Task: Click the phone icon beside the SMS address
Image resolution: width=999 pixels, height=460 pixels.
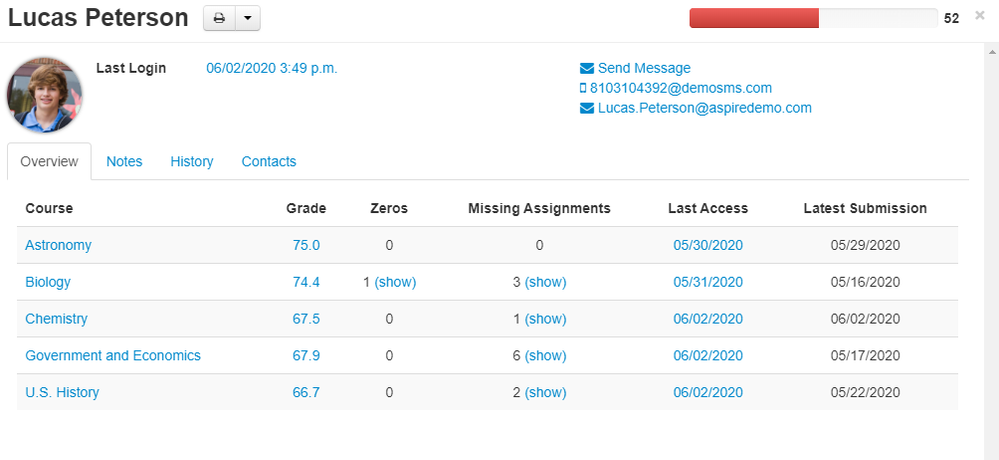Action: coord(583,88)
